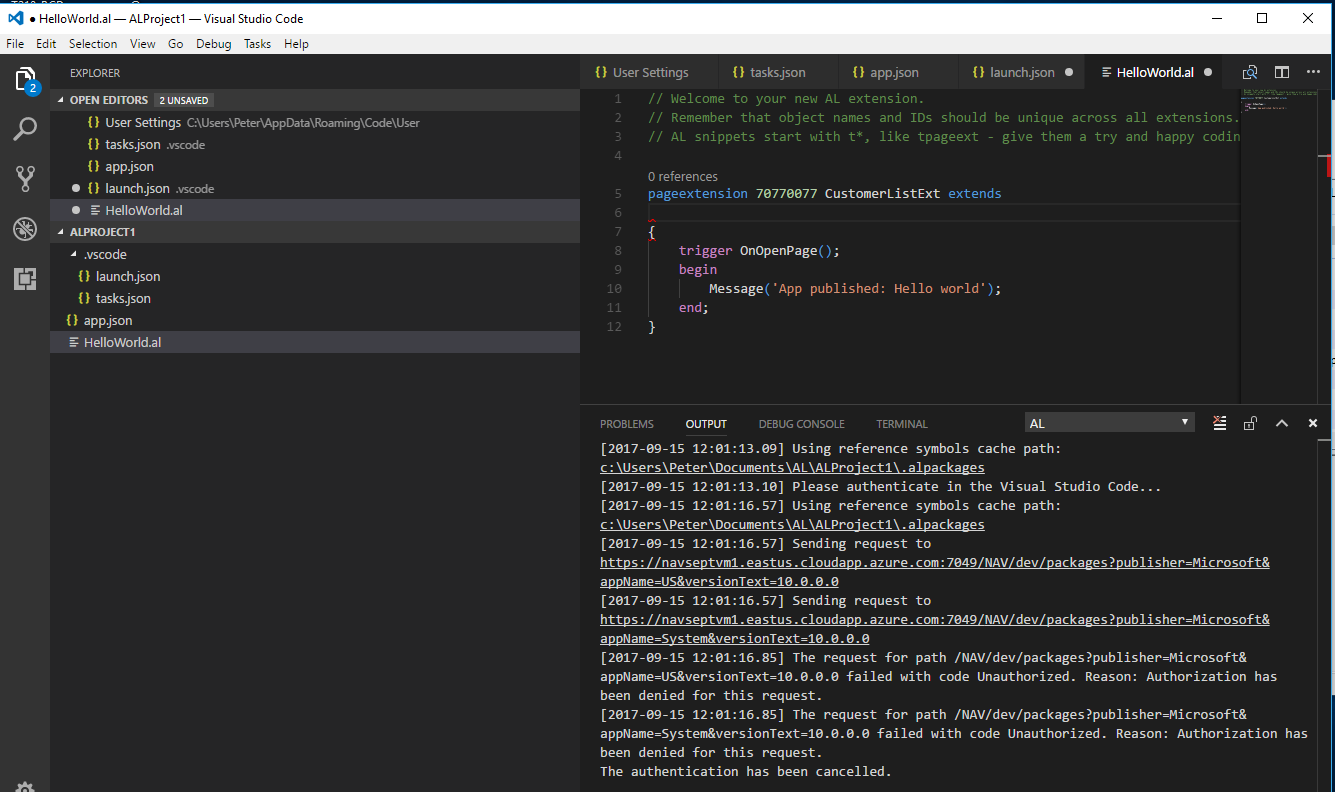Open the Explorer view
This screenshot has width=1335, height=792.
[25, 80]
